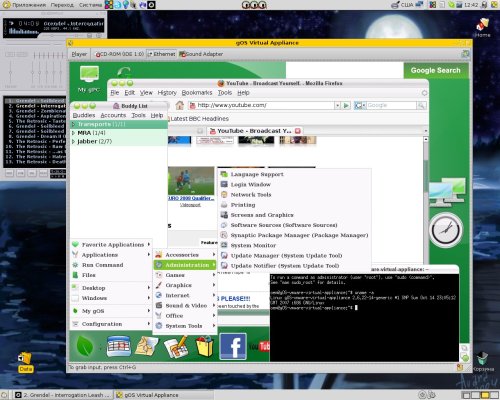Open Firefox Bookmarks menu

(197, 93)
